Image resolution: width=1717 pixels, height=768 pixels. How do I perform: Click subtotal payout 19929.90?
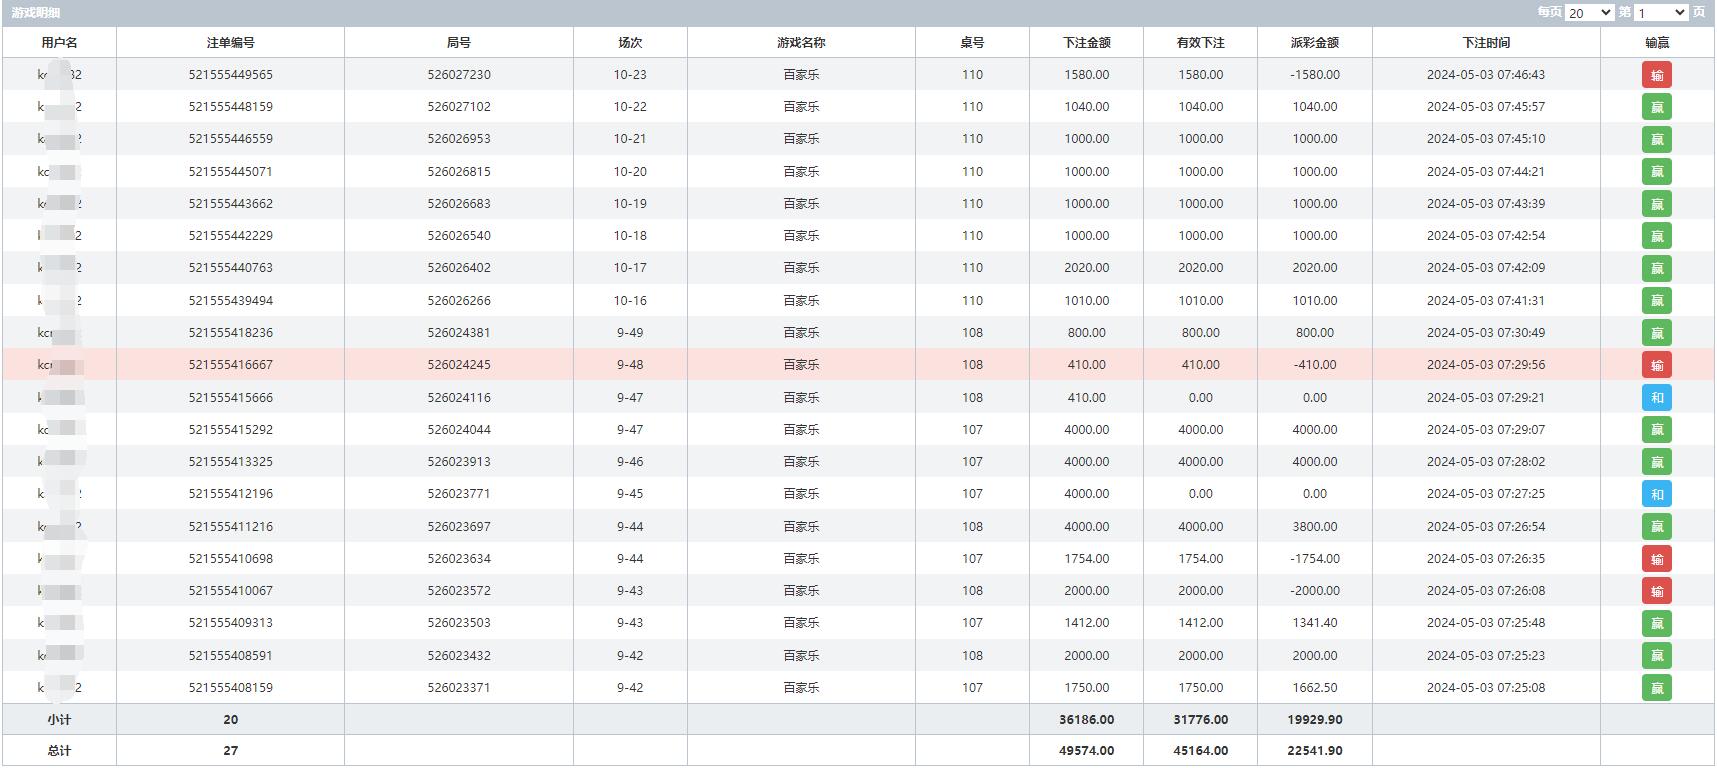[1314, 720]
